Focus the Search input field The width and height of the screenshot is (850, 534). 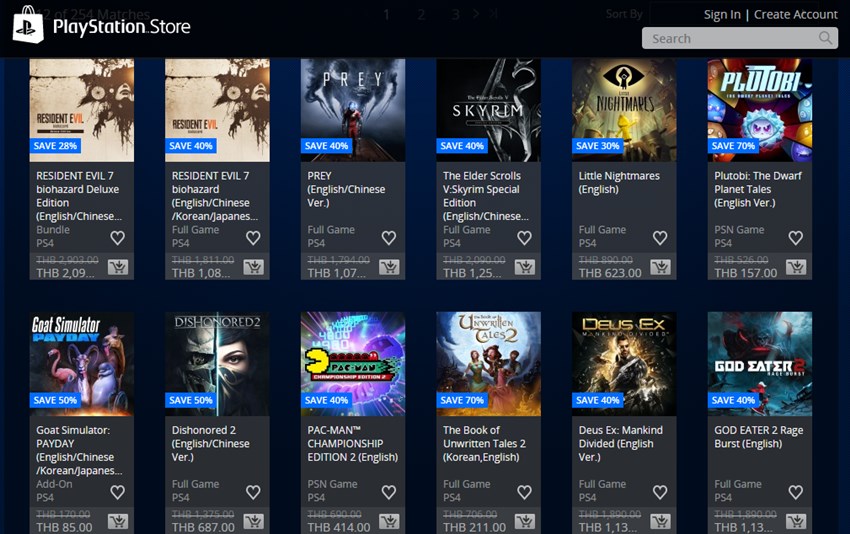(x=740, y=38)
